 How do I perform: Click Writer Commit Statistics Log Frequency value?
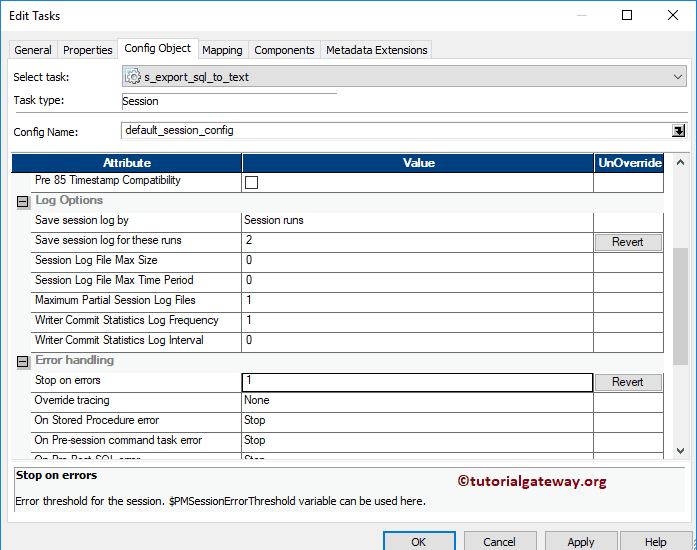[x=417, y=322]
